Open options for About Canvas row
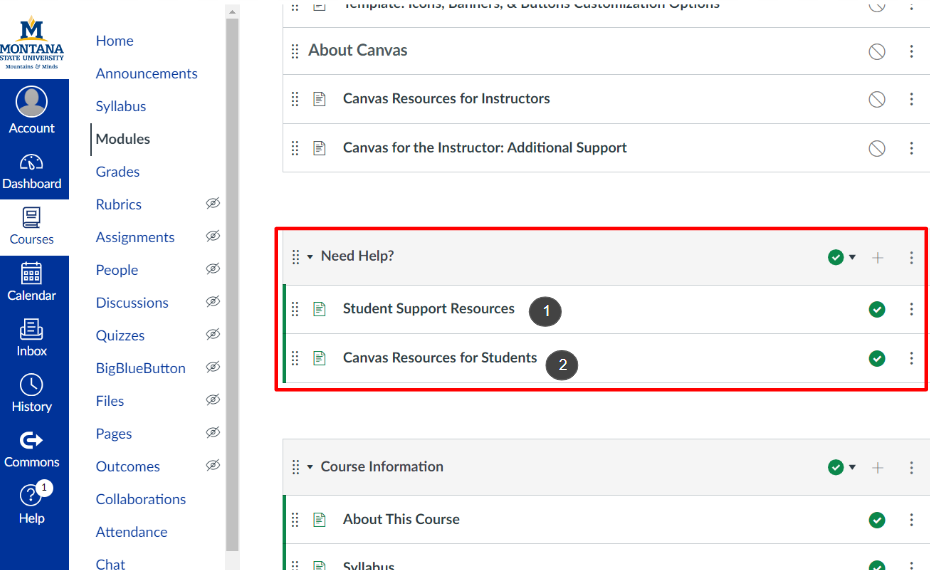 pyautogui.click(x=912, y=52)
